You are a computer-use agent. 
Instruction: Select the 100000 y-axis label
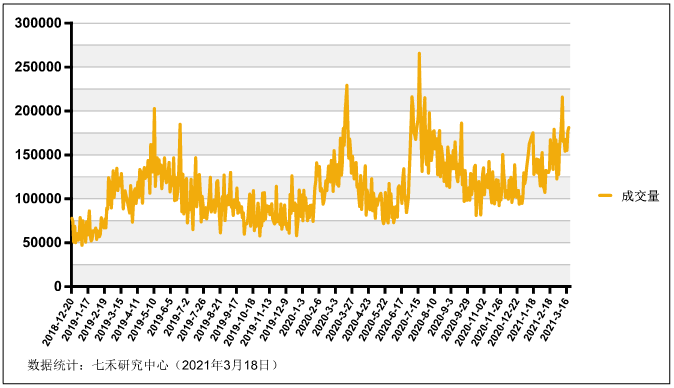pos(38,199)
